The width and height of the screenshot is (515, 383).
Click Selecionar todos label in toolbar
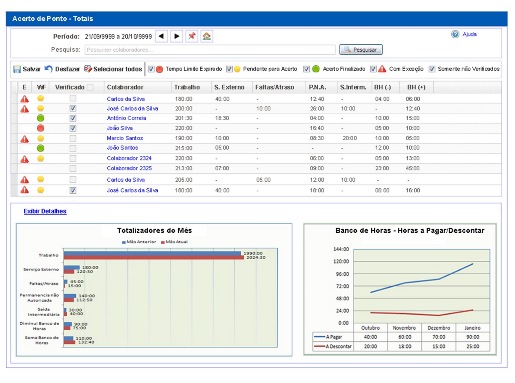point(118,69)
